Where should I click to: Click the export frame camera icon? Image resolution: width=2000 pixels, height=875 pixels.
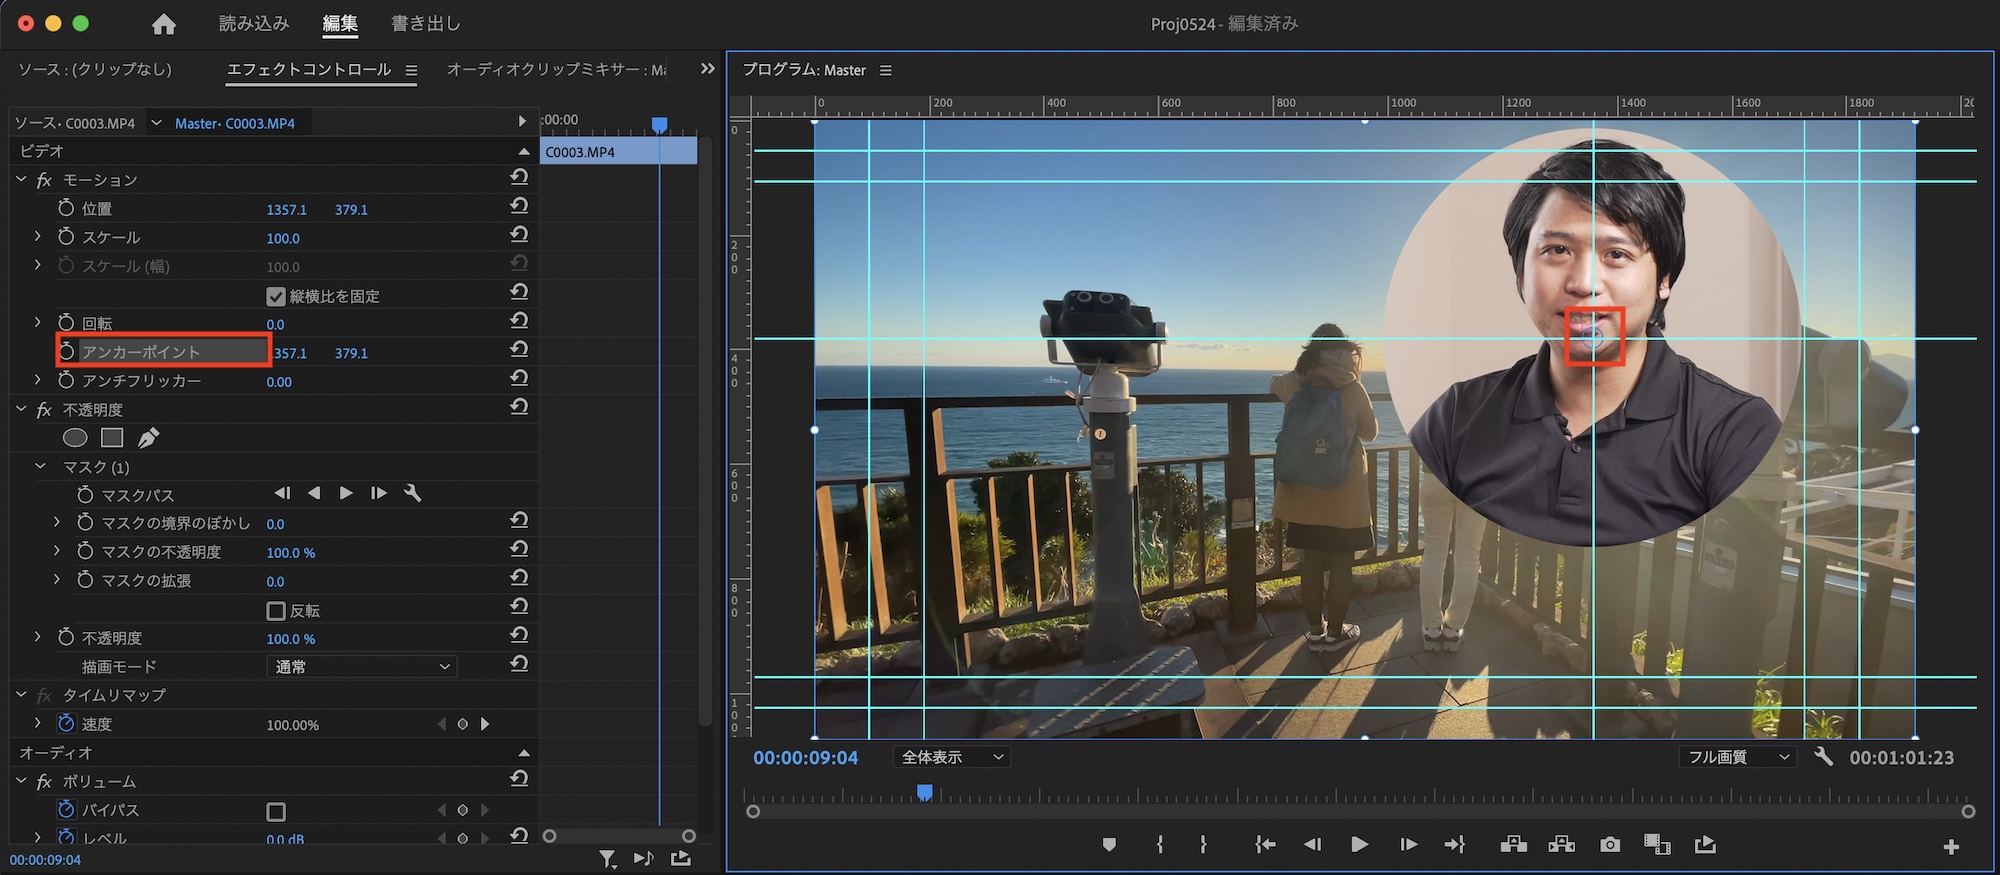[x=1609, y=845]
